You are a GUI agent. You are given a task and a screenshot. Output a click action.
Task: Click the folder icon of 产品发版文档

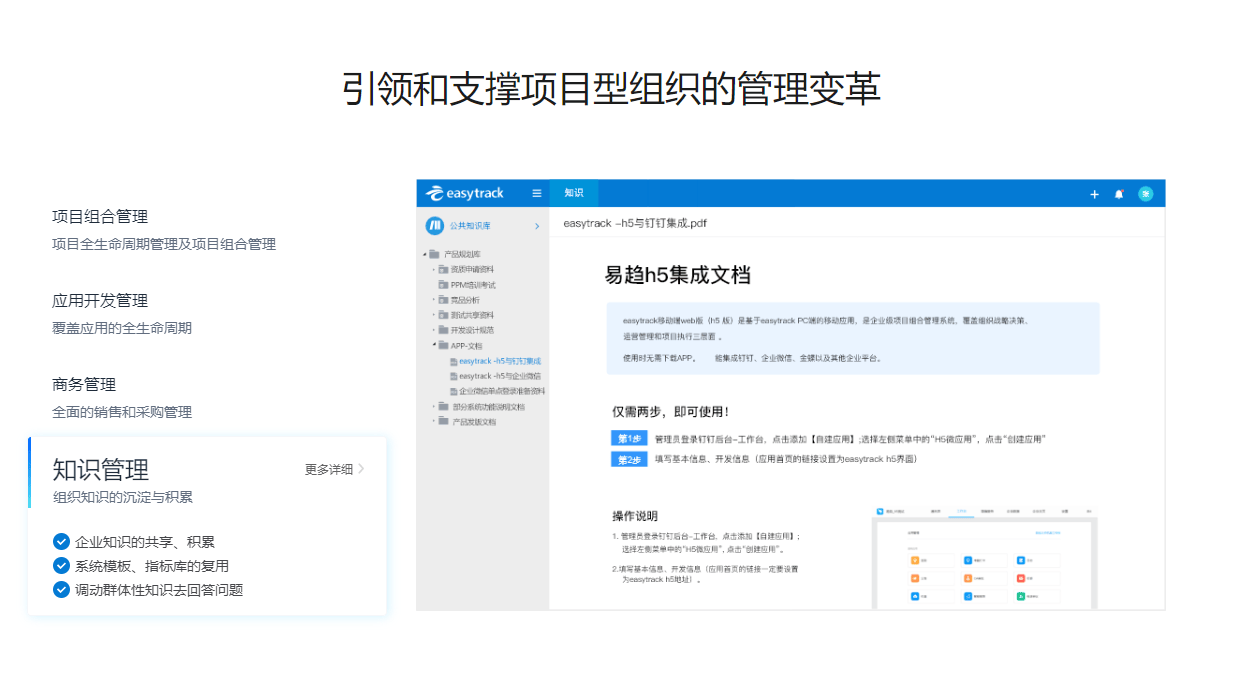(444, 422)
